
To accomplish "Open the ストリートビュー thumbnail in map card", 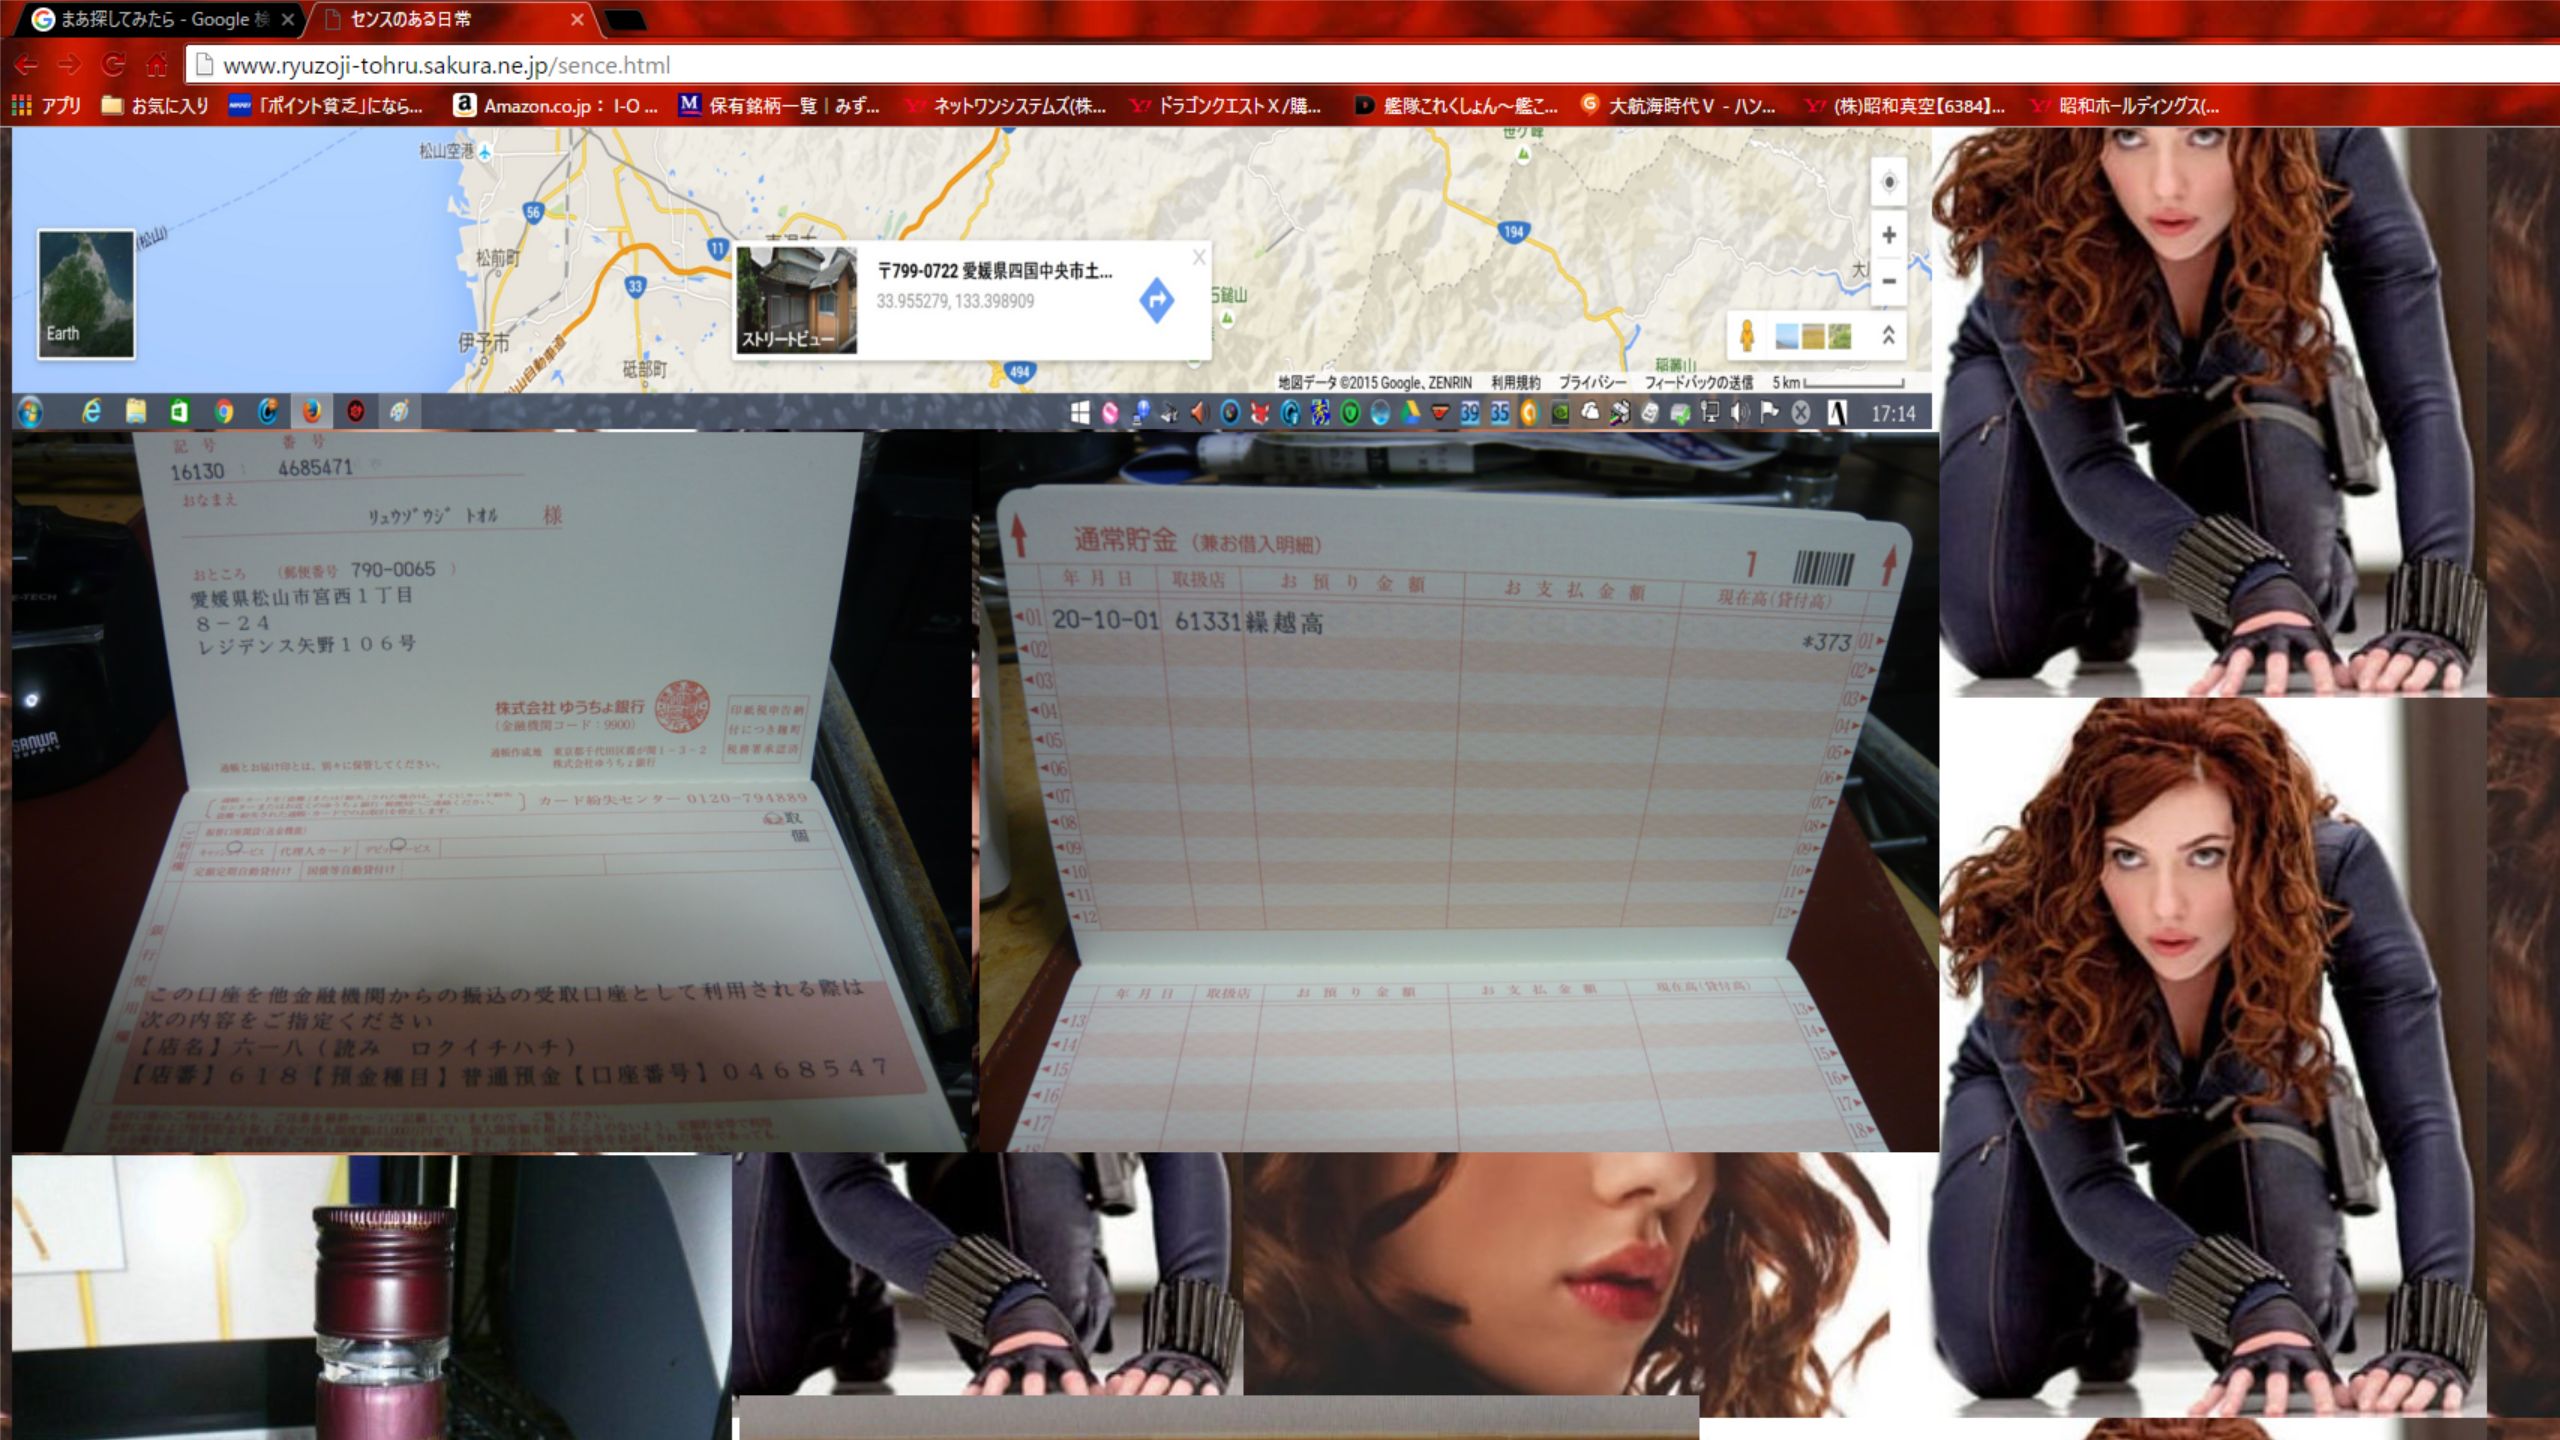I will [797, 300].
